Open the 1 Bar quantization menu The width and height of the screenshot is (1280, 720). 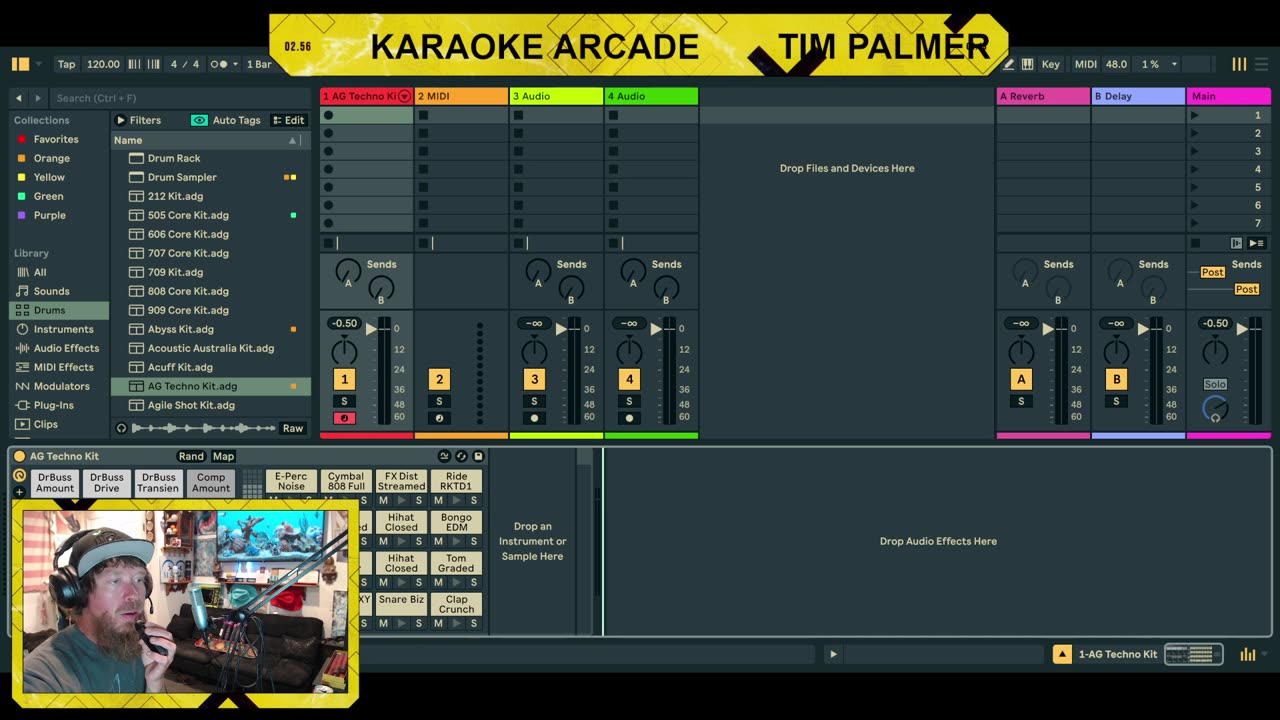click(x=259, y=64)
